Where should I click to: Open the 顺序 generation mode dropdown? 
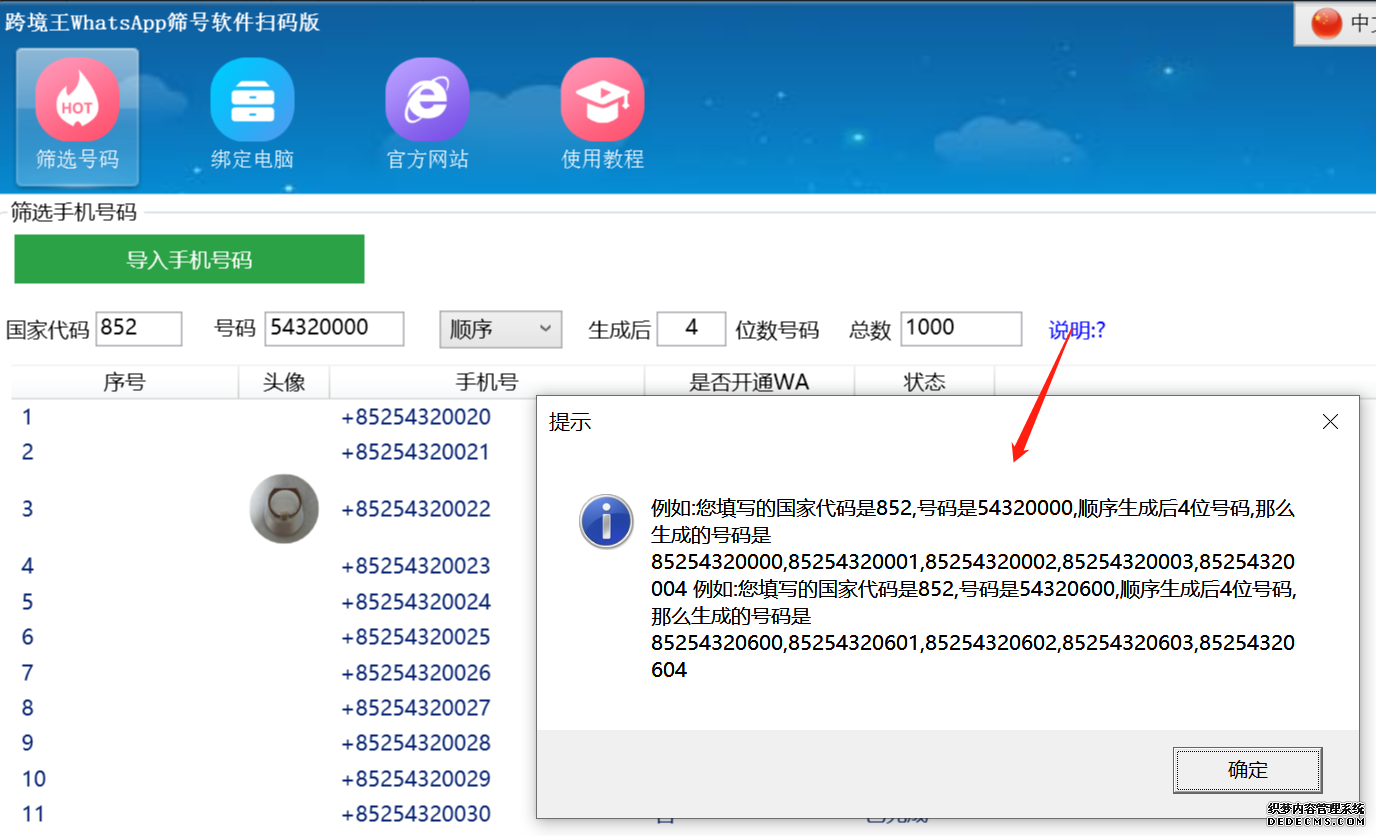(x=500, y=329)
